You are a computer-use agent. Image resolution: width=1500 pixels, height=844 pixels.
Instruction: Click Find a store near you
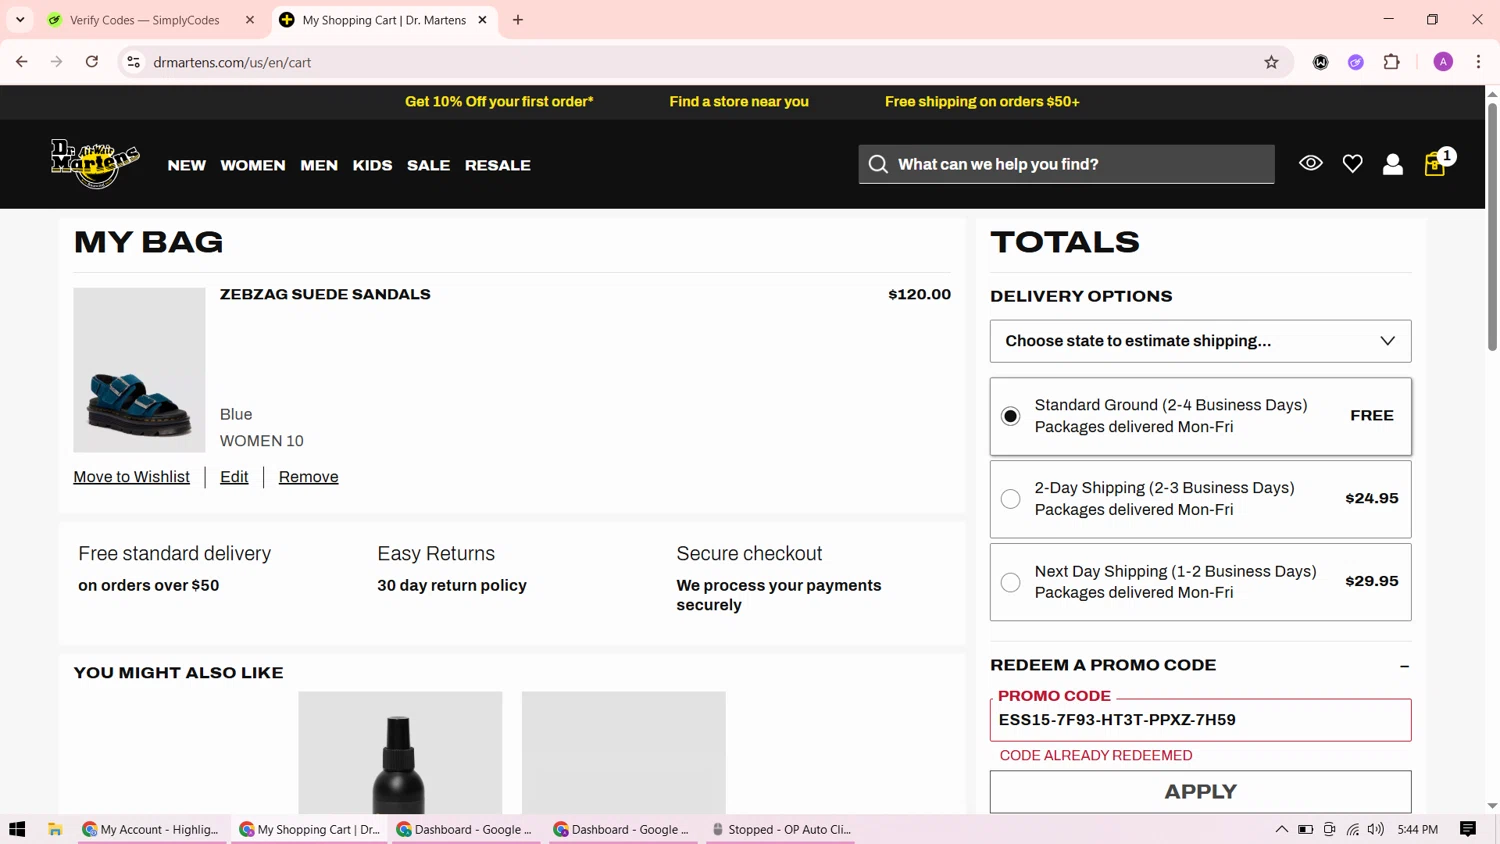point(739,101)
